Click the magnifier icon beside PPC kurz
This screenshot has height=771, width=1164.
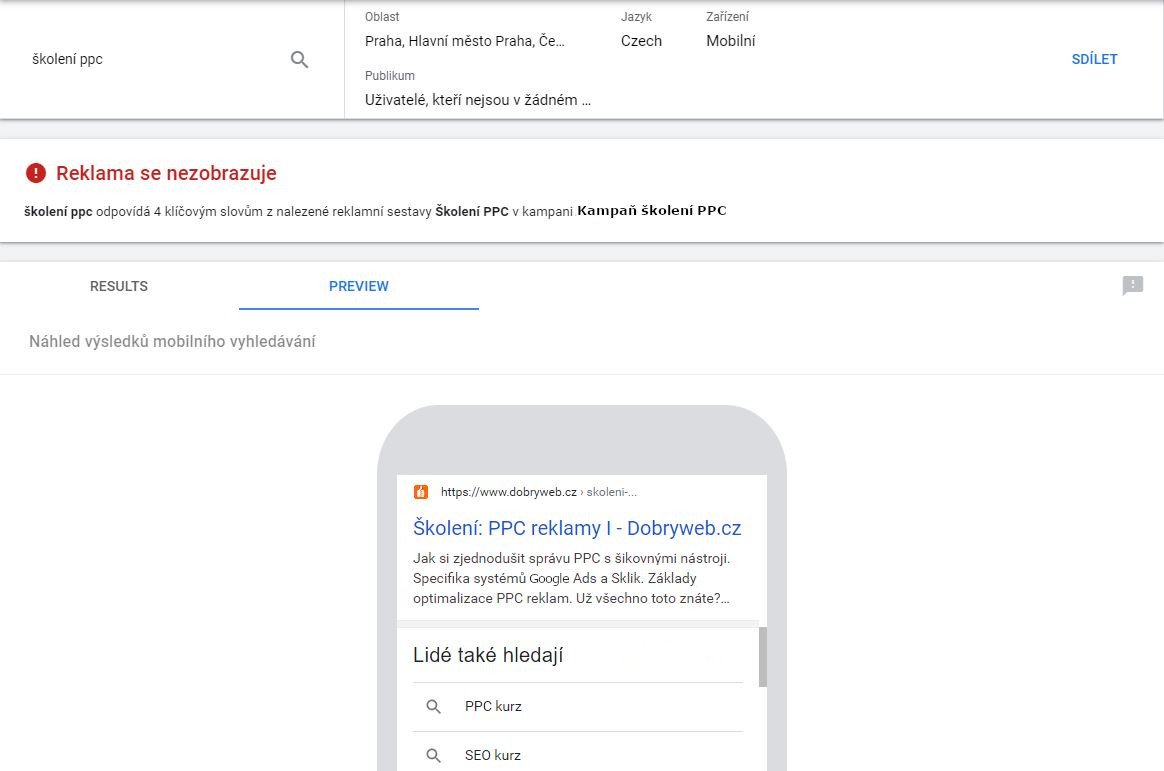[x=434, y=706]
